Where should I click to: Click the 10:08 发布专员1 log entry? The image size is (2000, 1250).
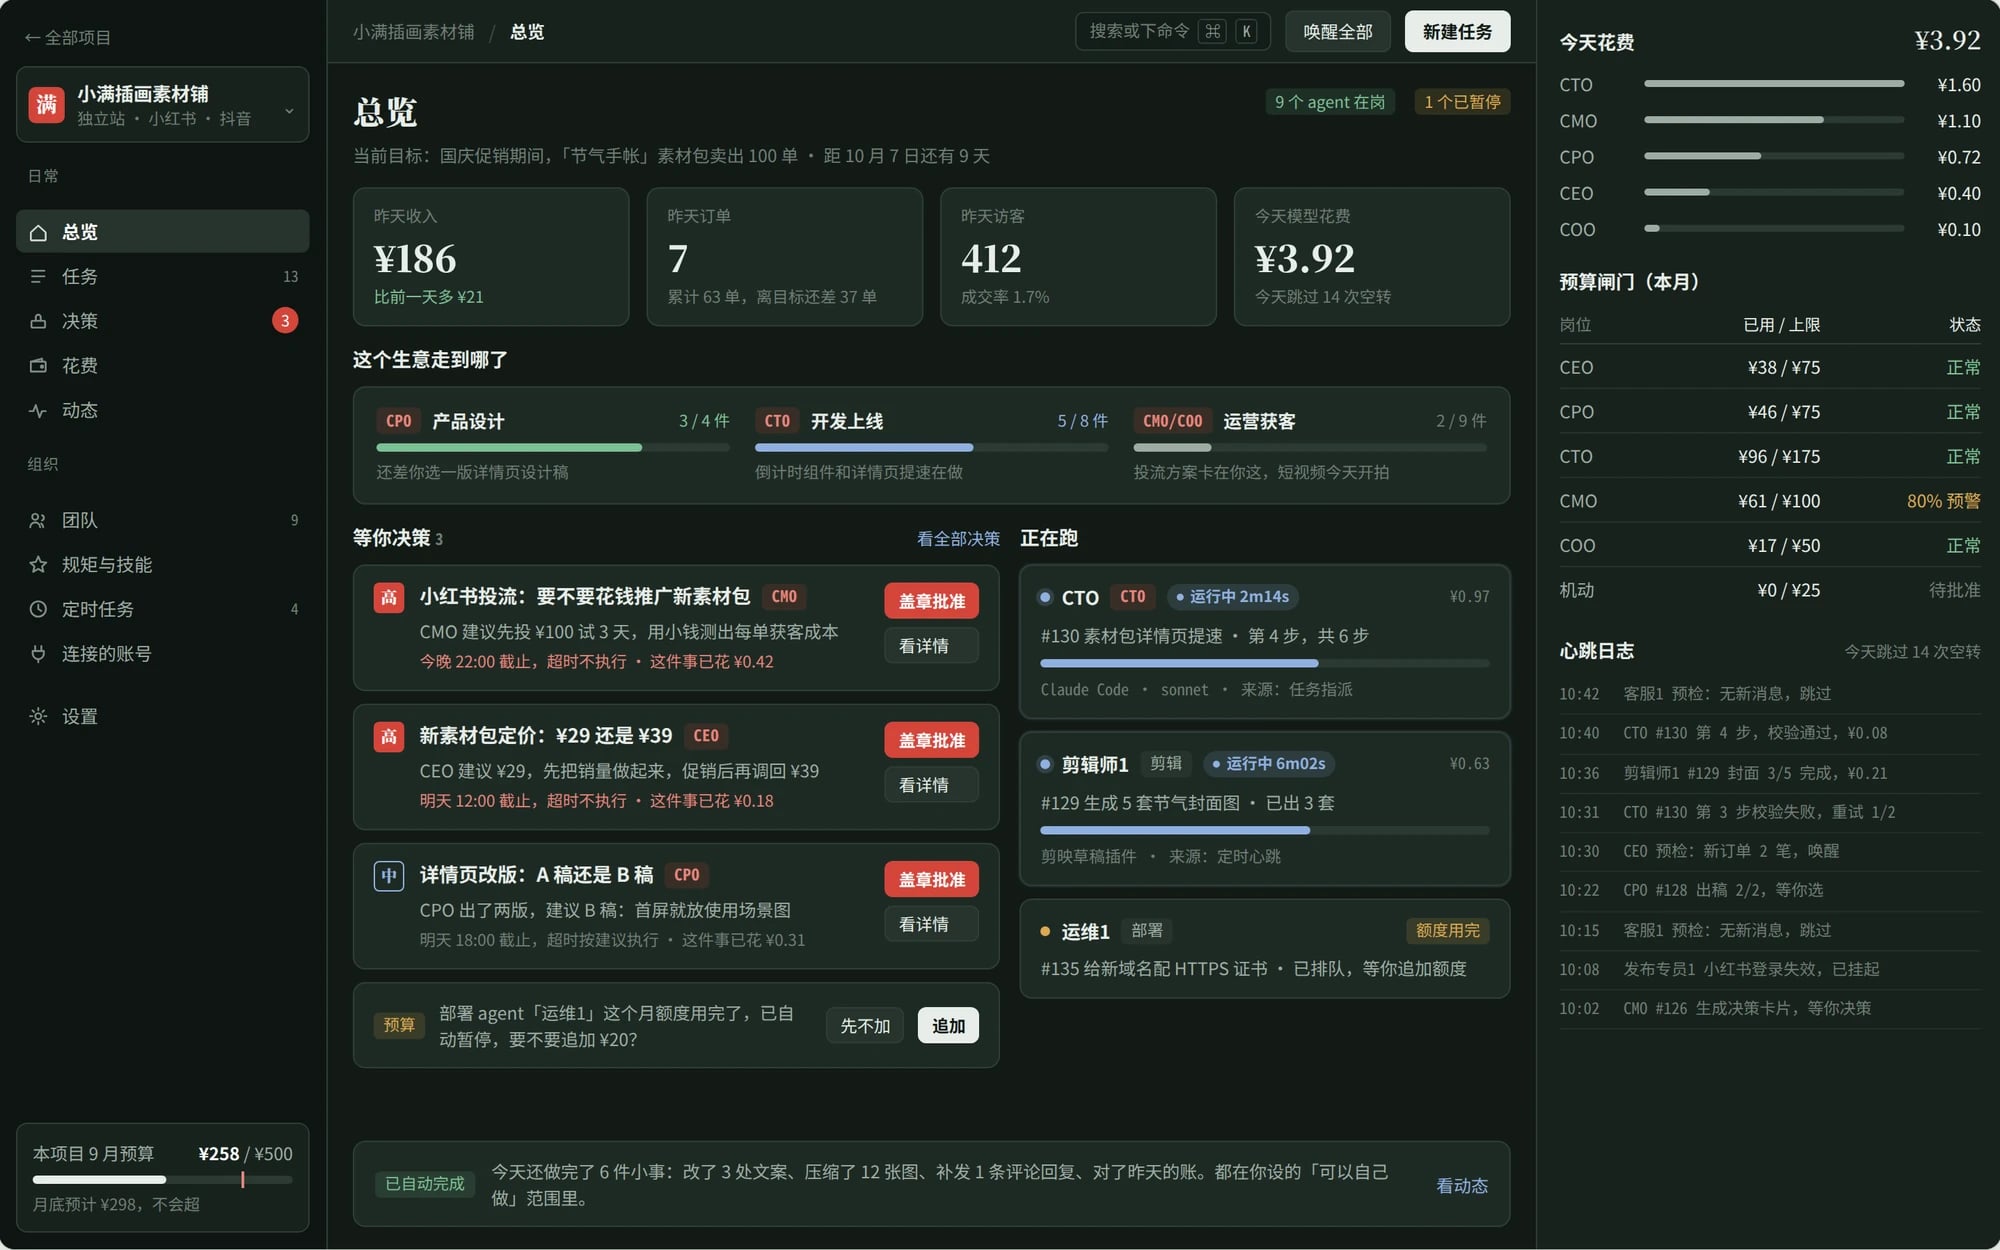(1769, 969)
